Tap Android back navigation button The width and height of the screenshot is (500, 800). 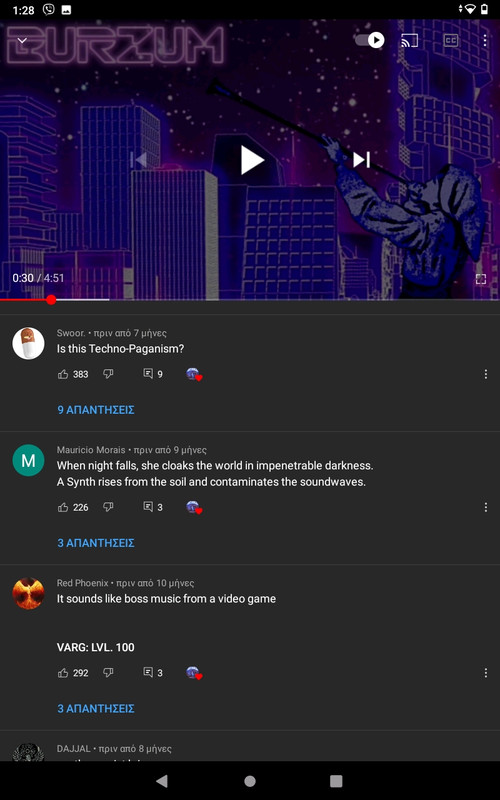[x=162, y=781]
